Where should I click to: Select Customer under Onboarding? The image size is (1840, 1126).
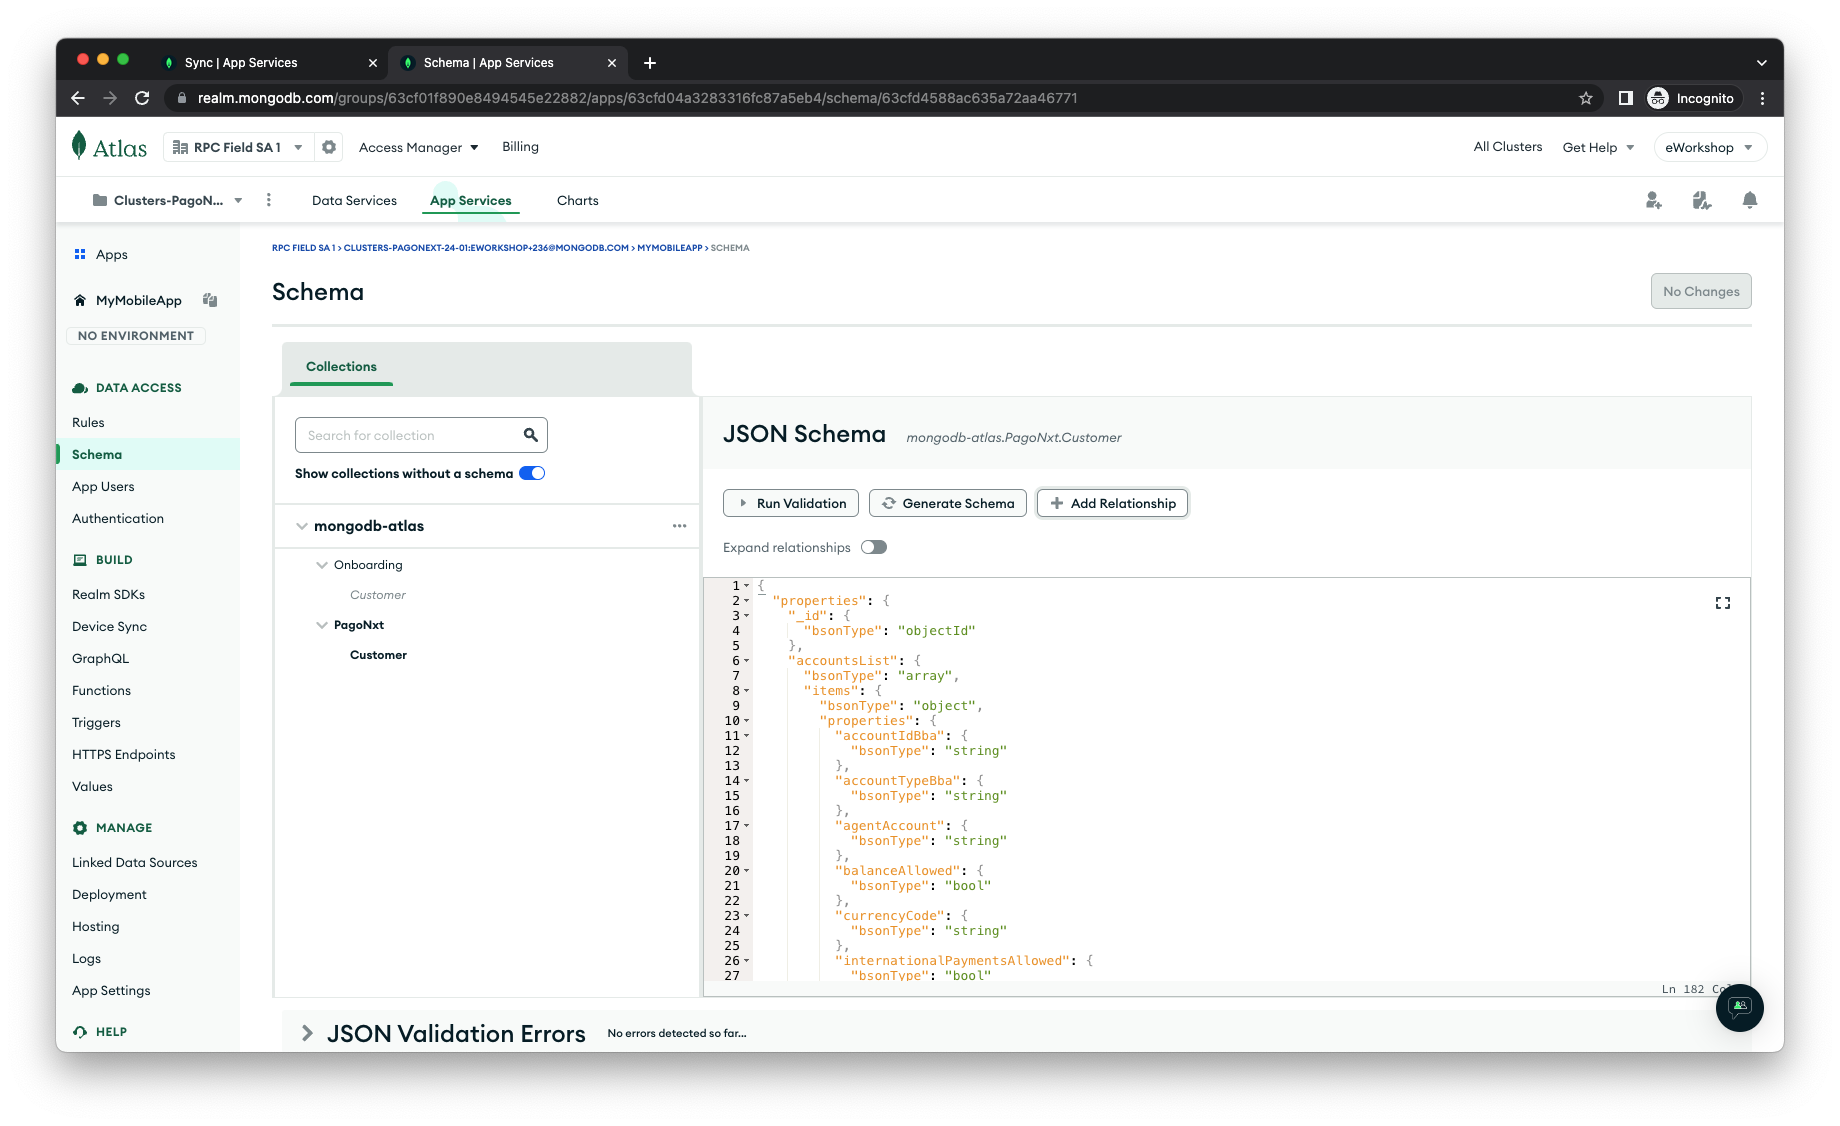click(378, 595)
